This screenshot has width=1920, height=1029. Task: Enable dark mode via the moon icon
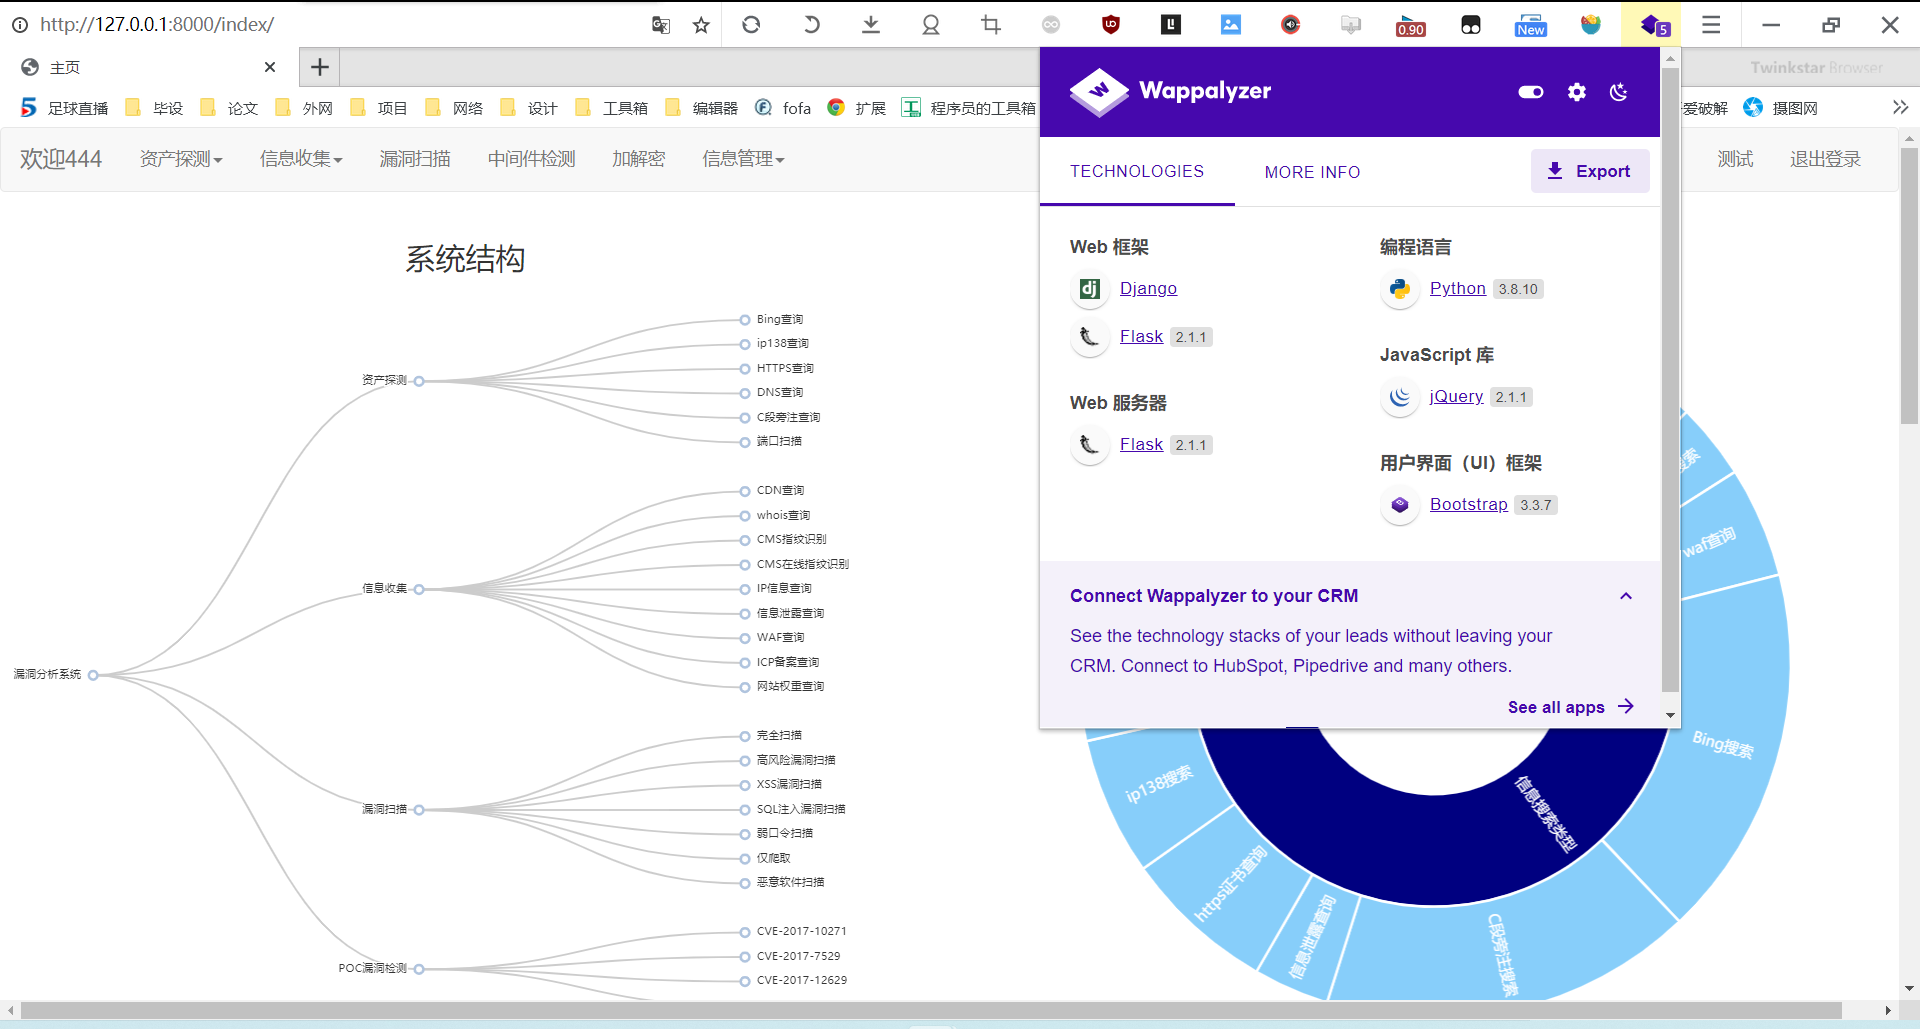(x=1618, y=92)
